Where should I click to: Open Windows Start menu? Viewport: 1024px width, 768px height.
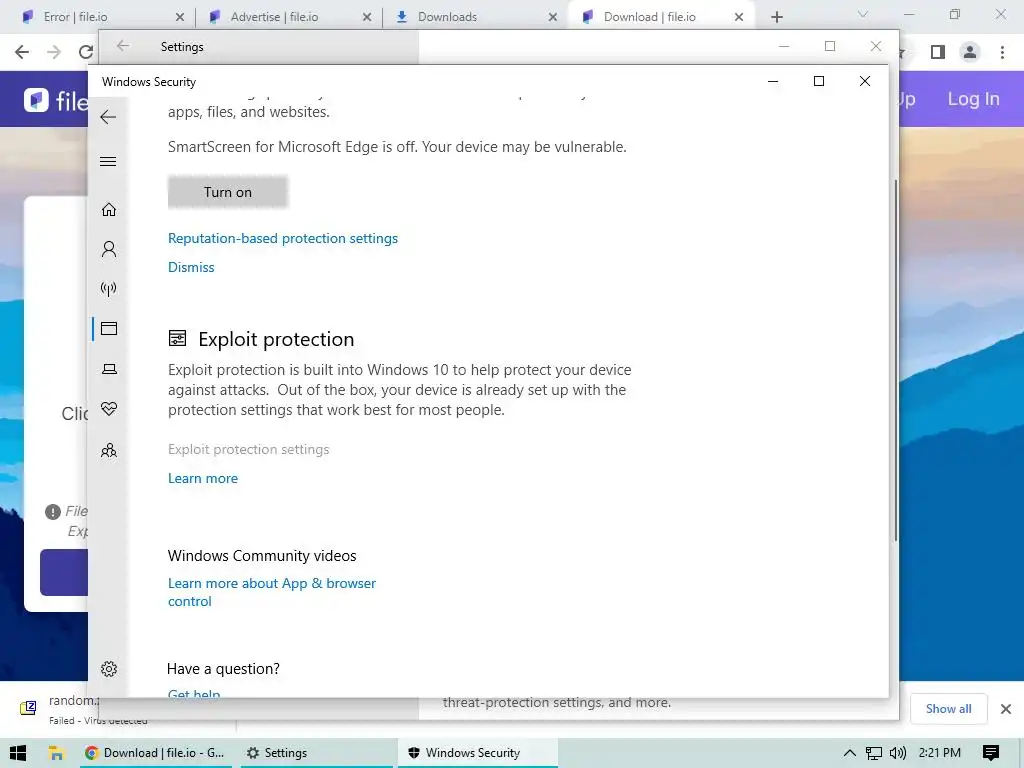(x=18, y=753)
